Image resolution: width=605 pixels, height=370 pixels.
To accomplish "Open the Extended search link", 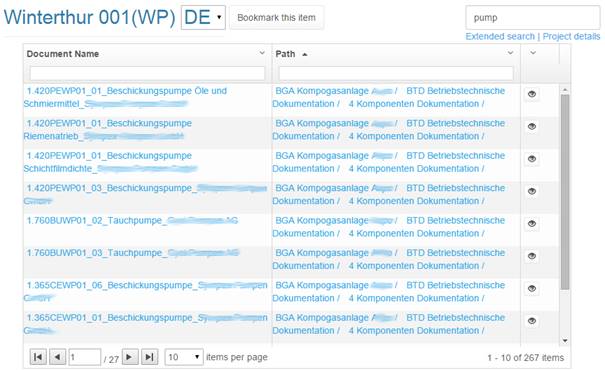I will (x=500, y=37).
